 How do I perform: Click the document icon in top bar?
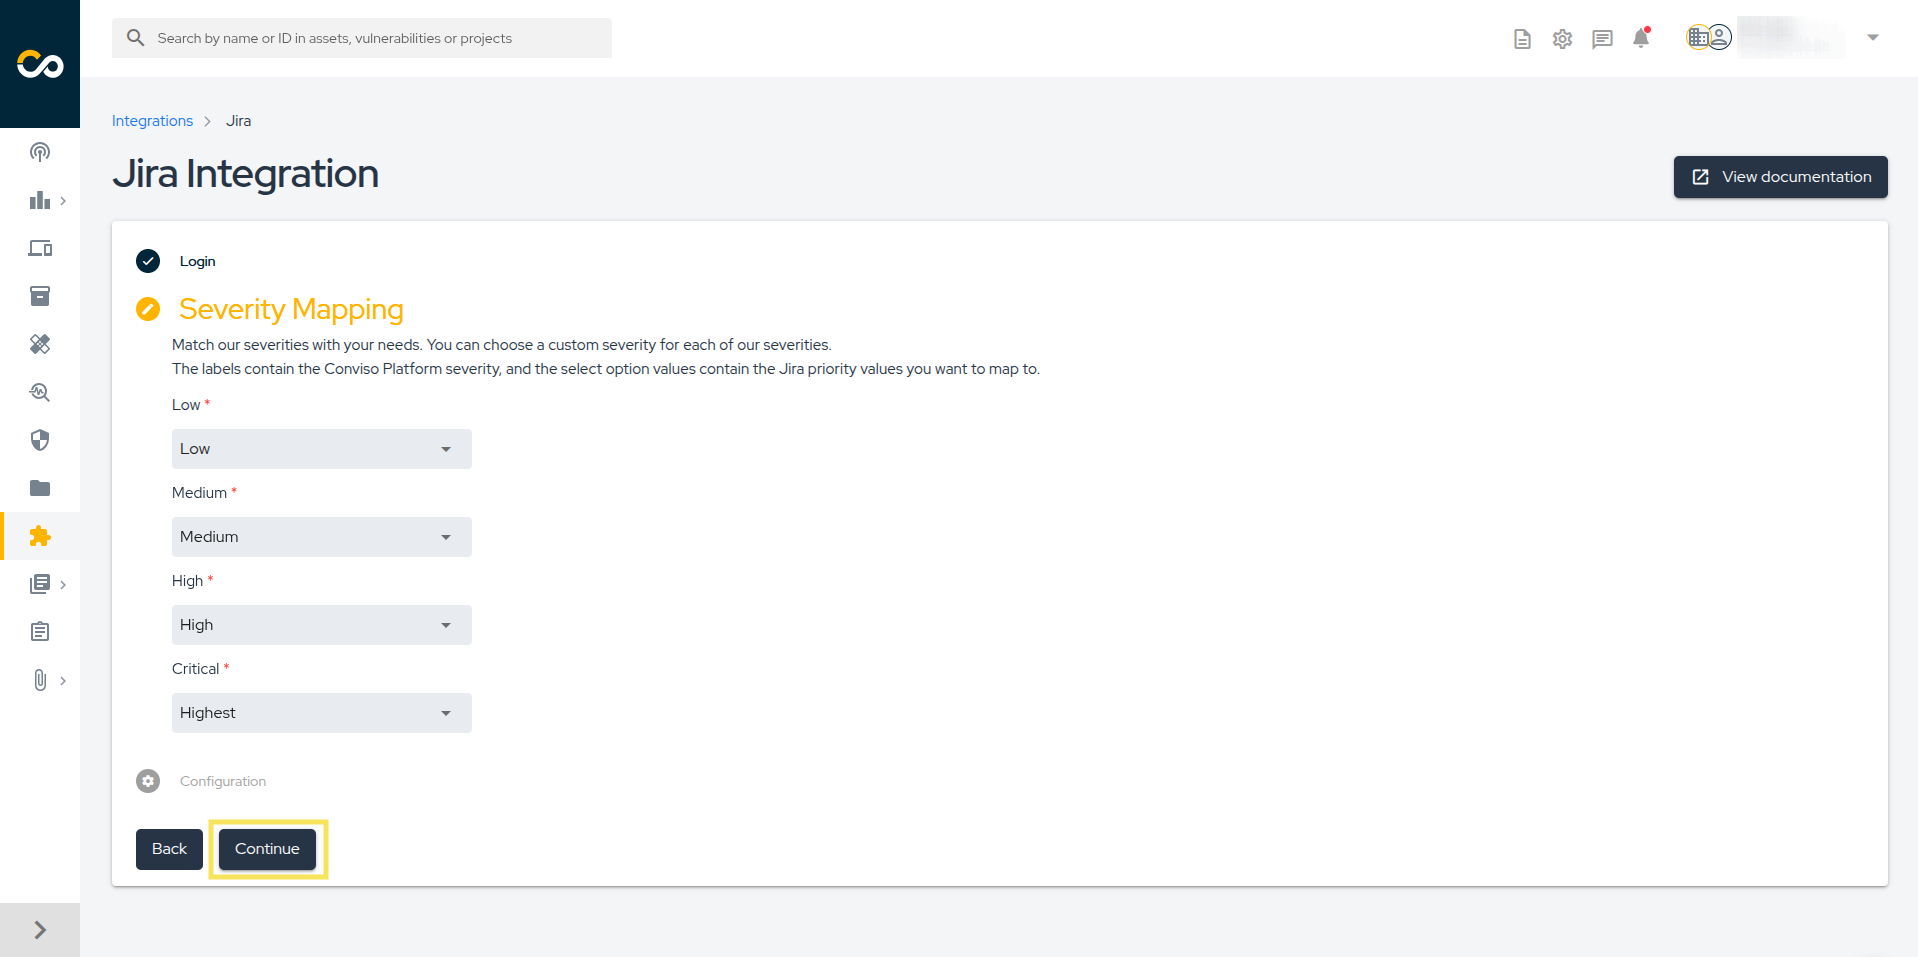point(1522,39)
